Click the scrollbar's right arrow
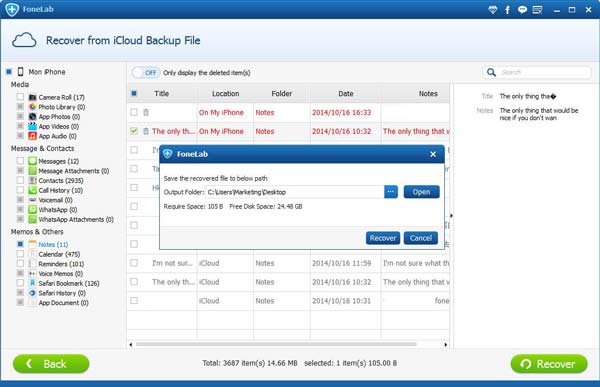 click(x=445, y=345)
